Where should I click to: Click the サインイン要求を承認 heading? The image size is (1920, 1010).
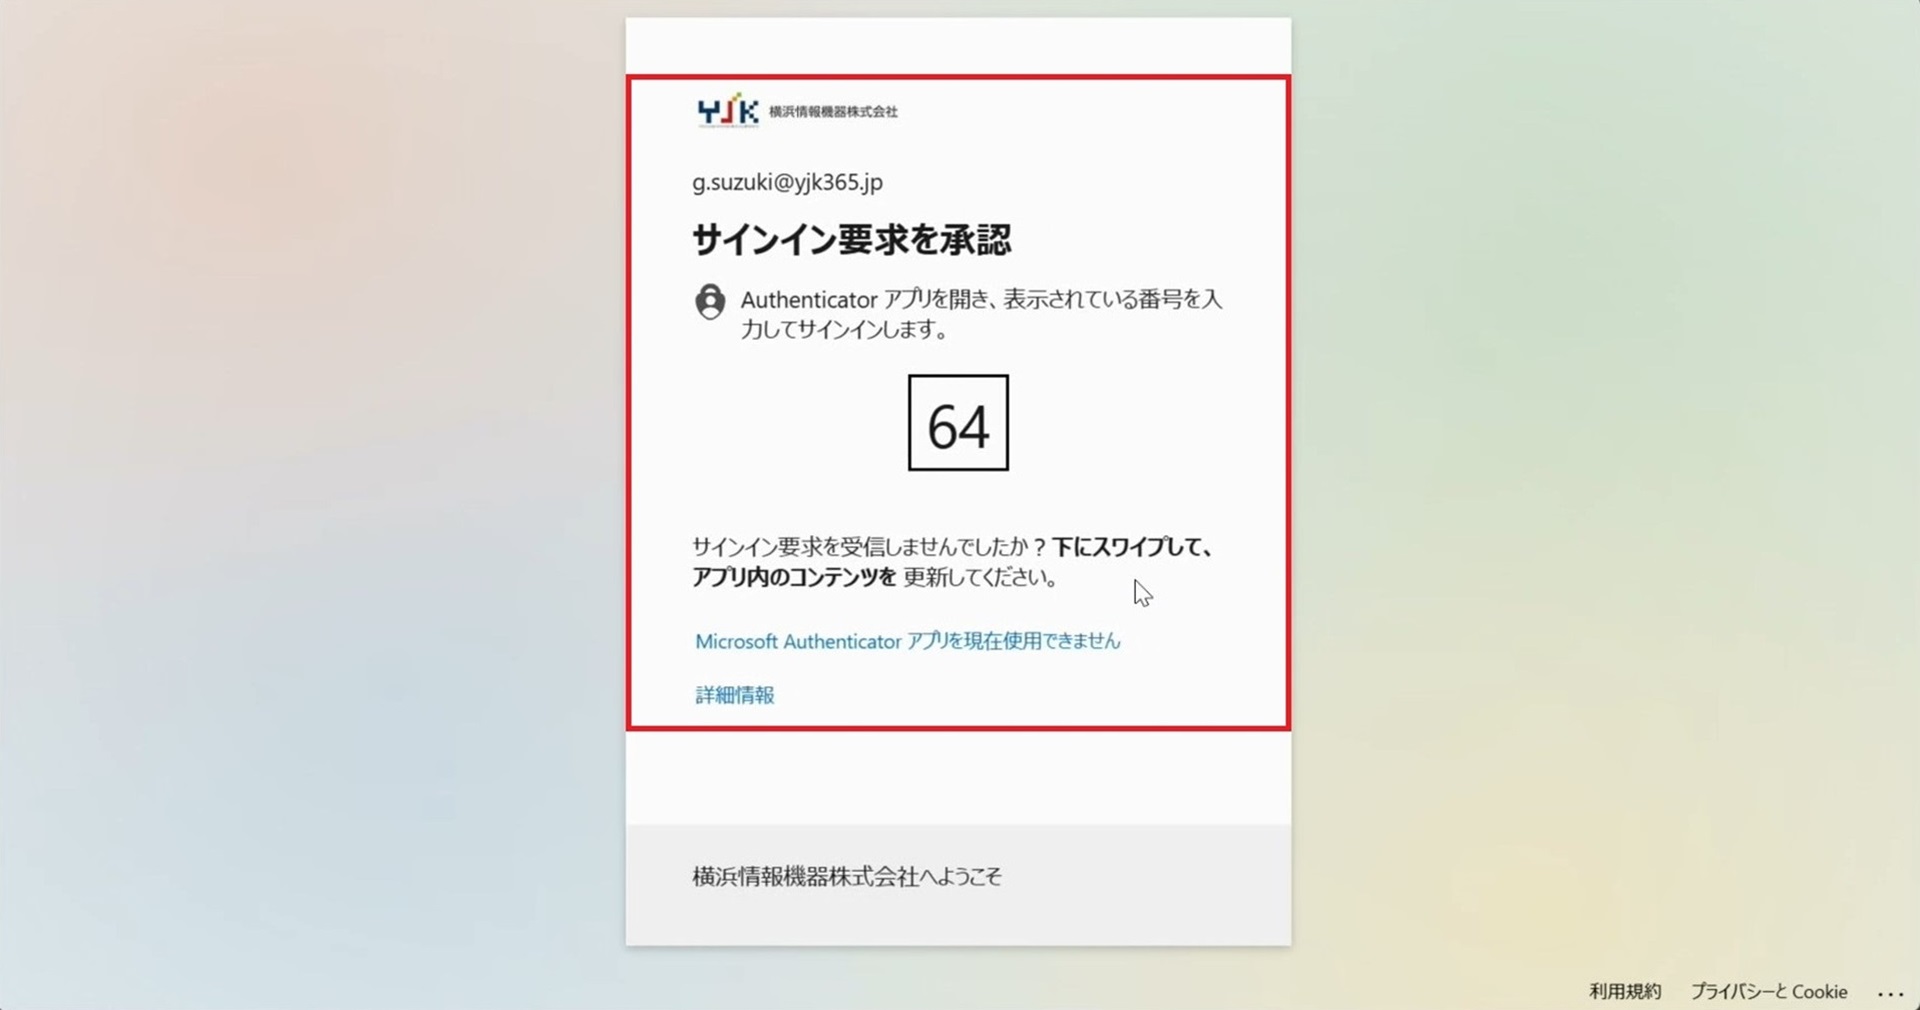(x=852, y=239)
